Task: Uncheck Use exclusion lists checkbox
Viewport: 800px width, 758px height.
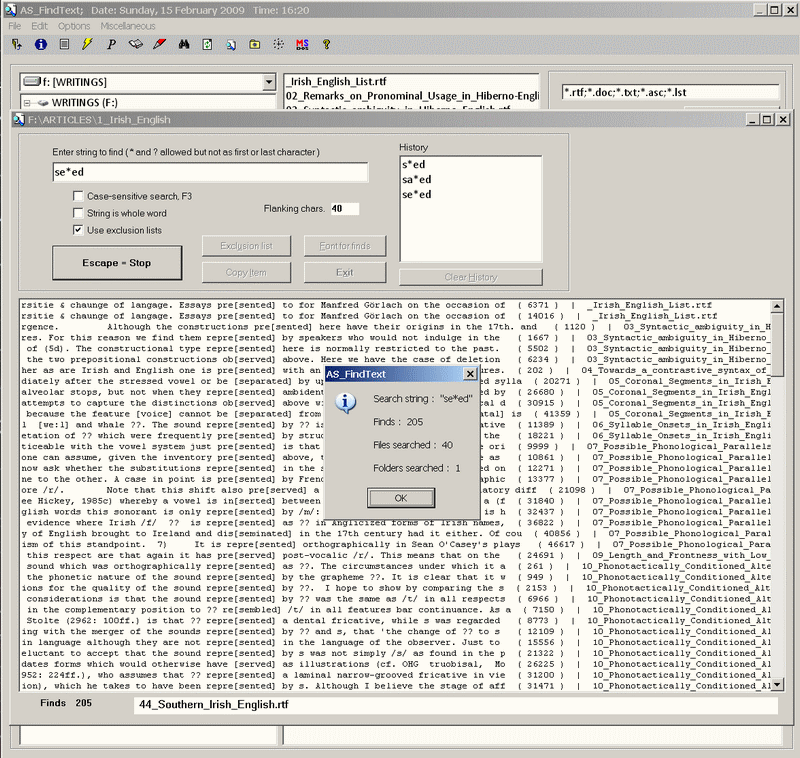Action: click(x=78, y=230)
